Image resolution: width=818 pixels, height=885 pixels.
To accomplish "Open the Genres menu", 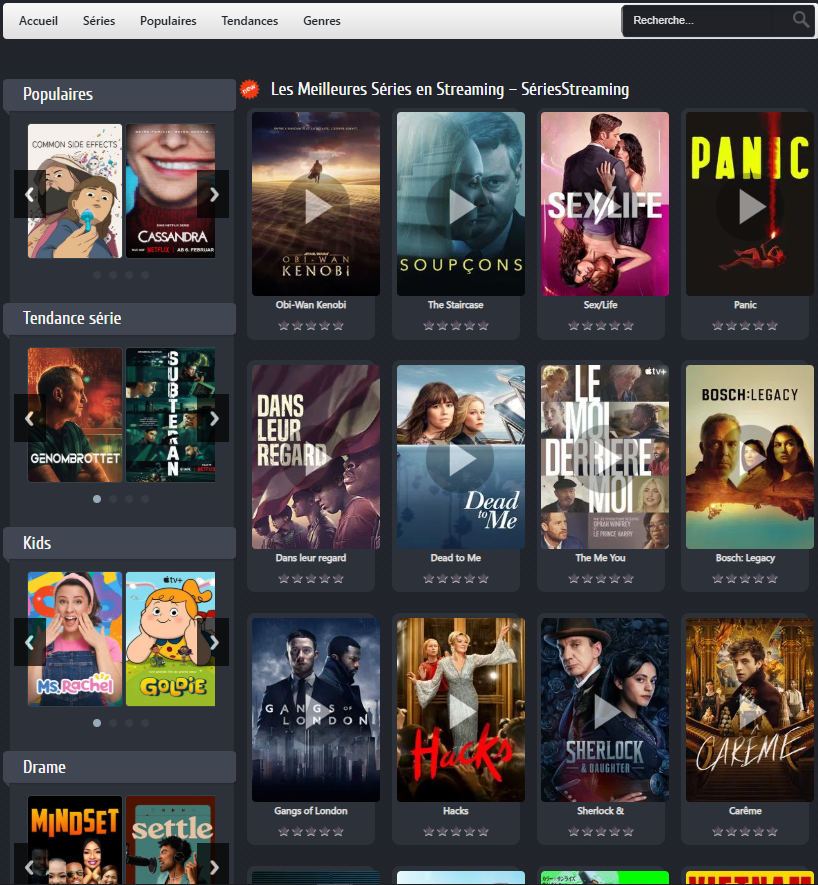I will point(322,21).
